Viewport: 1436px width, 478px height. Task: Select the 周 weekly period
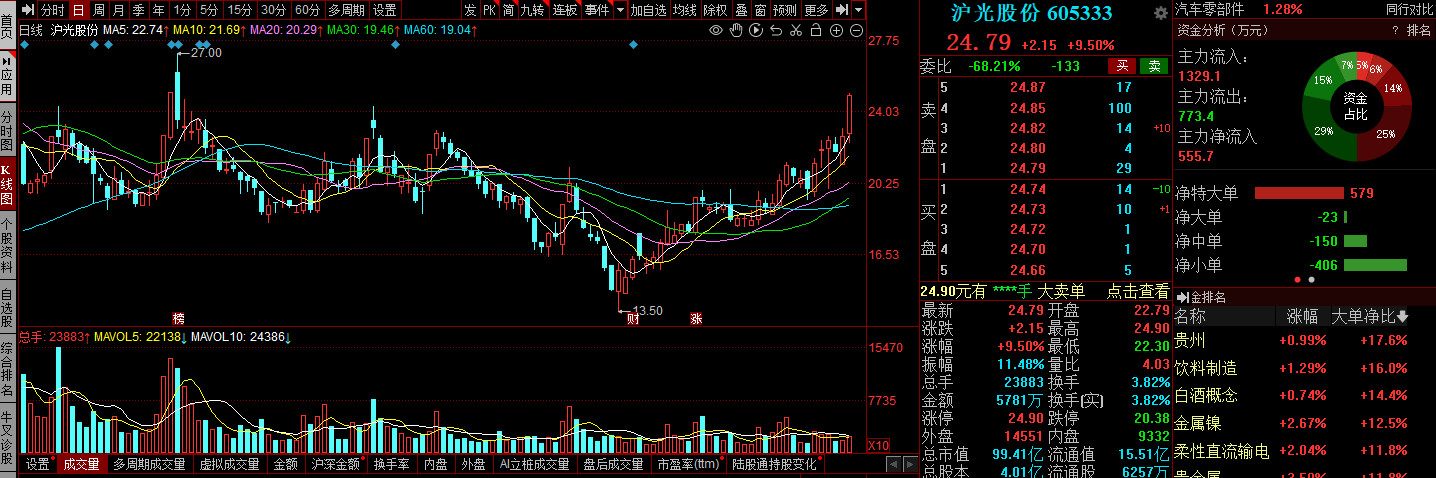(99, 10)
